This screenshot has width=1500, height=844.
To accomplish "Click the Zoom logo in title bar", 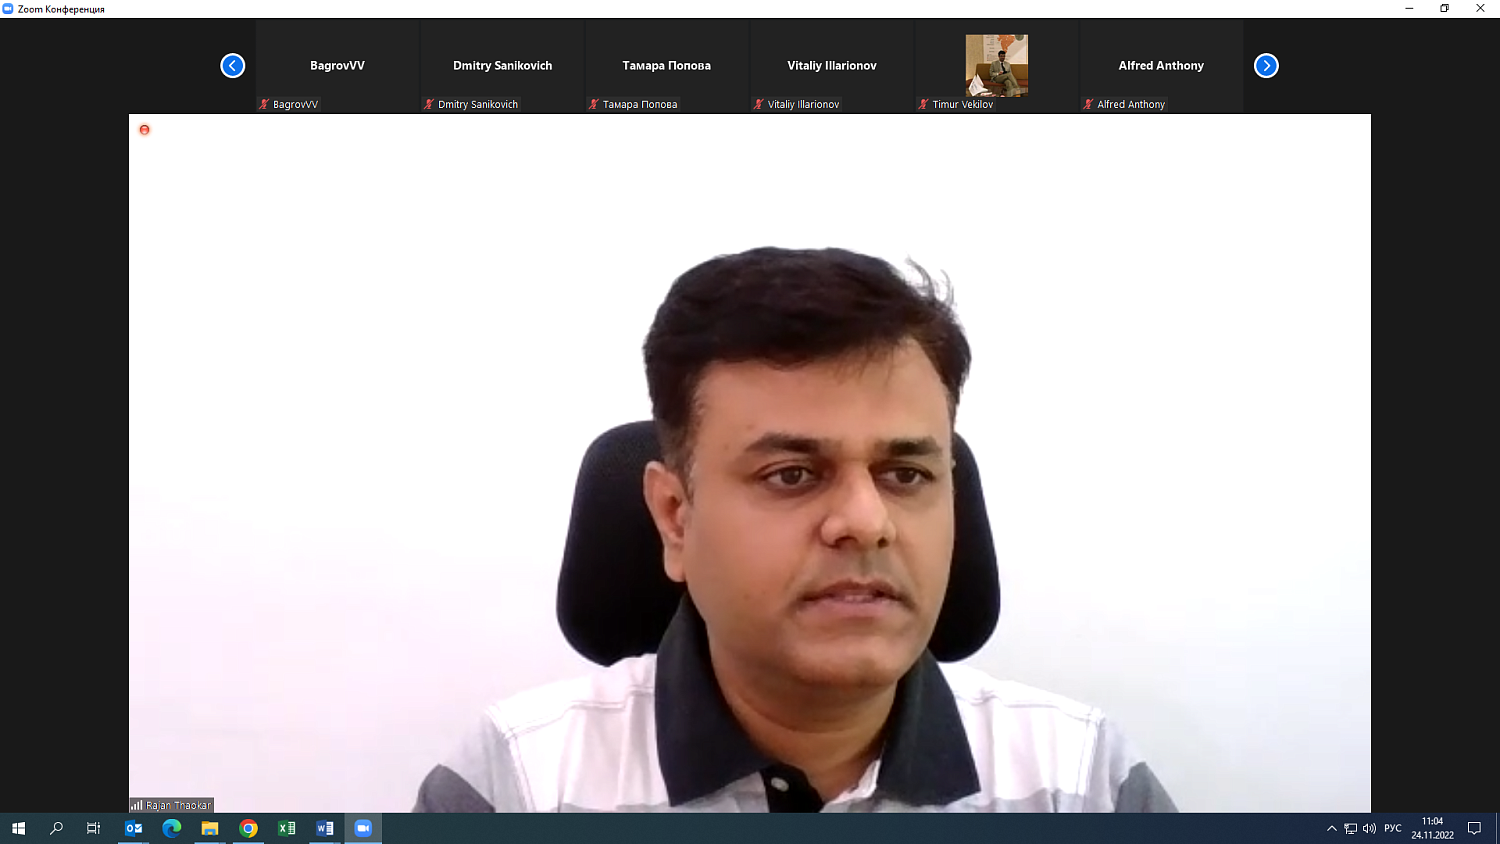I will click(x=8, y=9).
